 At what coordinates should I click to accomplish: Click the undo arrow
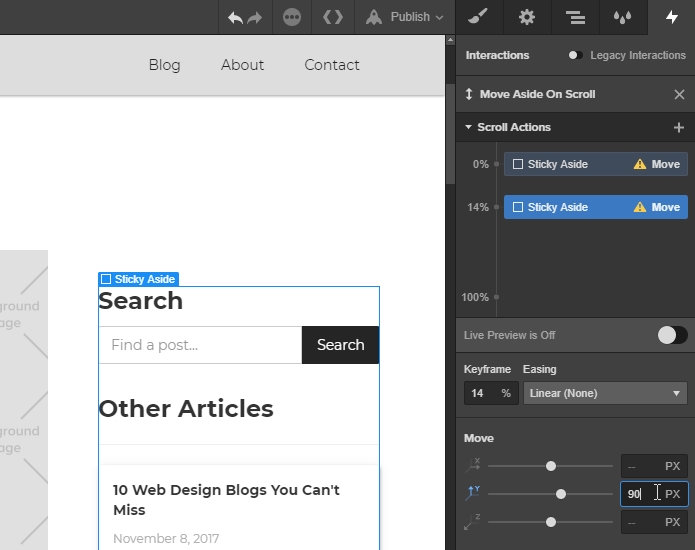pos(235,18)
